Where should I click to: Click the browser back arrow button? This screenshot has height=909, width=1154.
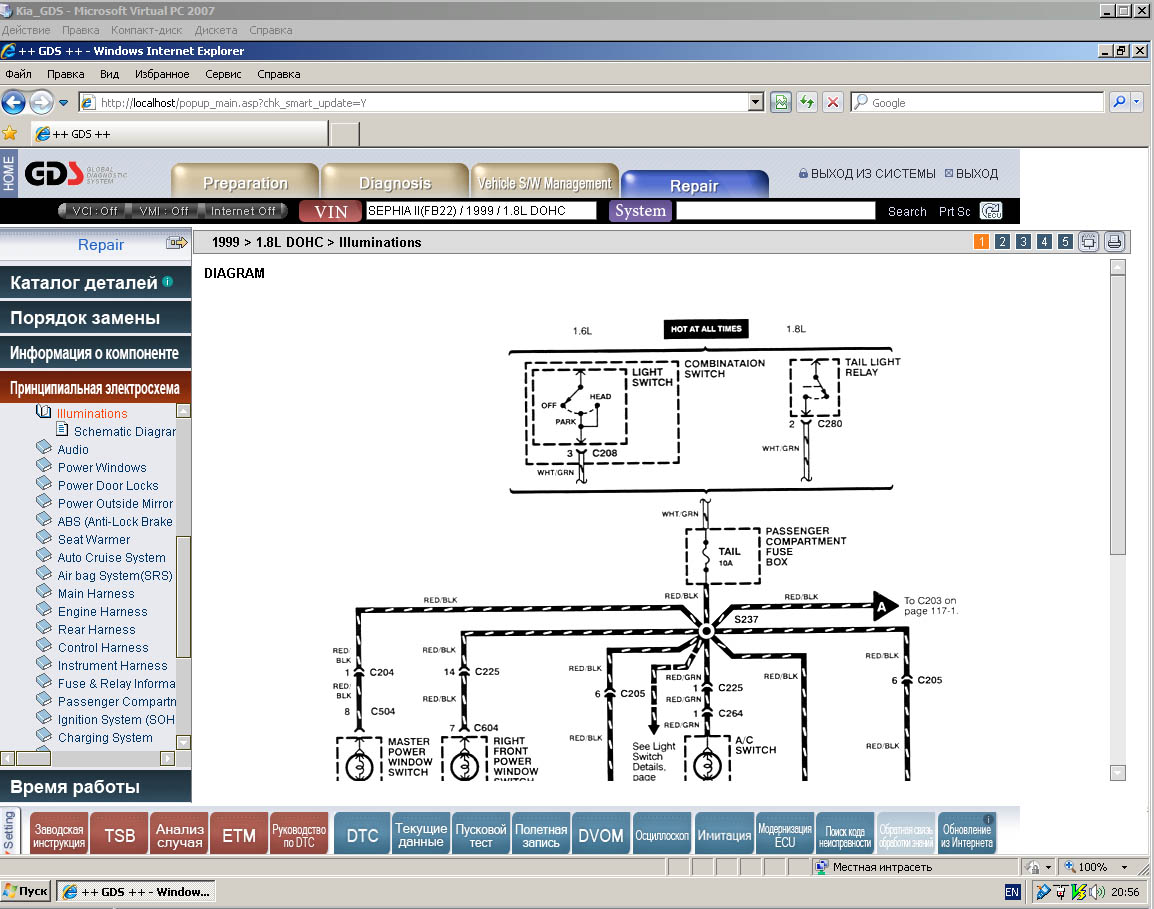click(x=14, y=102)
